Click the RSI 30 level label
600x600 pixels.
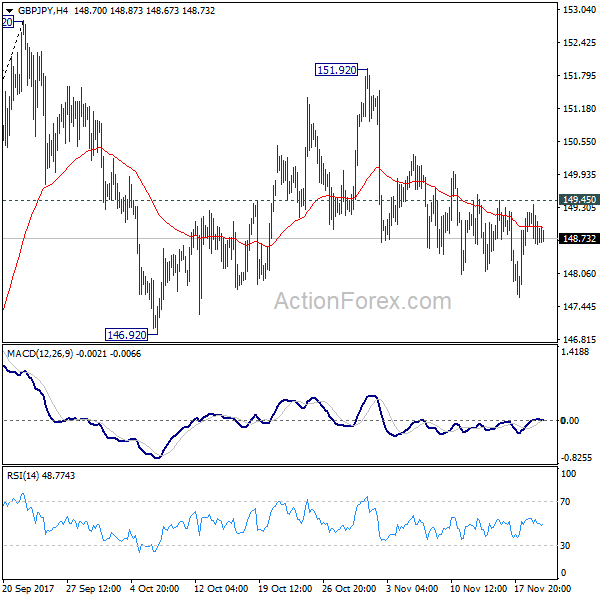(x=565, y=546)
